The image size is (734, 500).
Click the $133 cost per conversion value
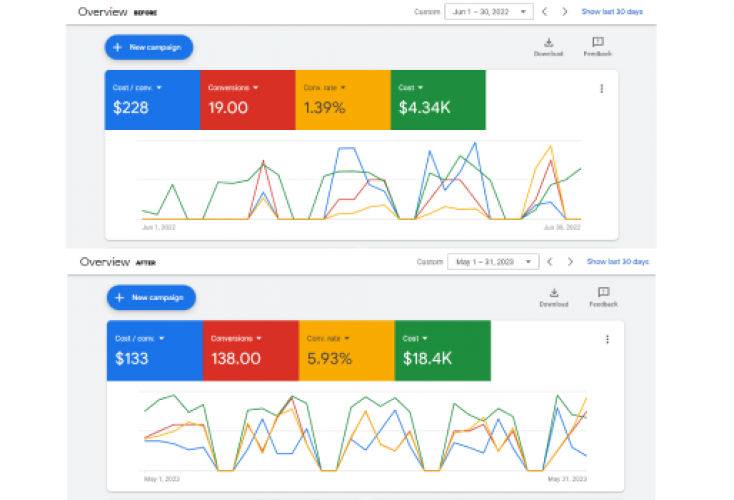point(132,359)
